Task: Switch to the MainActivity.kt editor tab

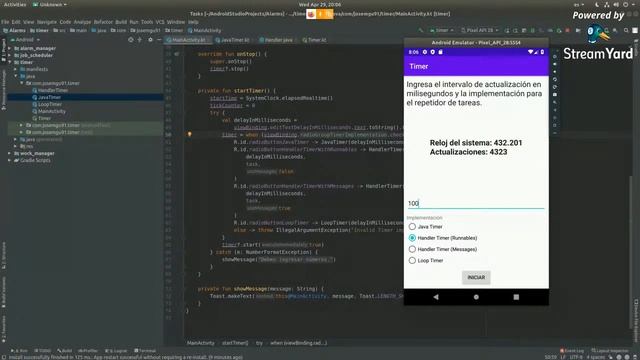Action: [x=188, y=40]
